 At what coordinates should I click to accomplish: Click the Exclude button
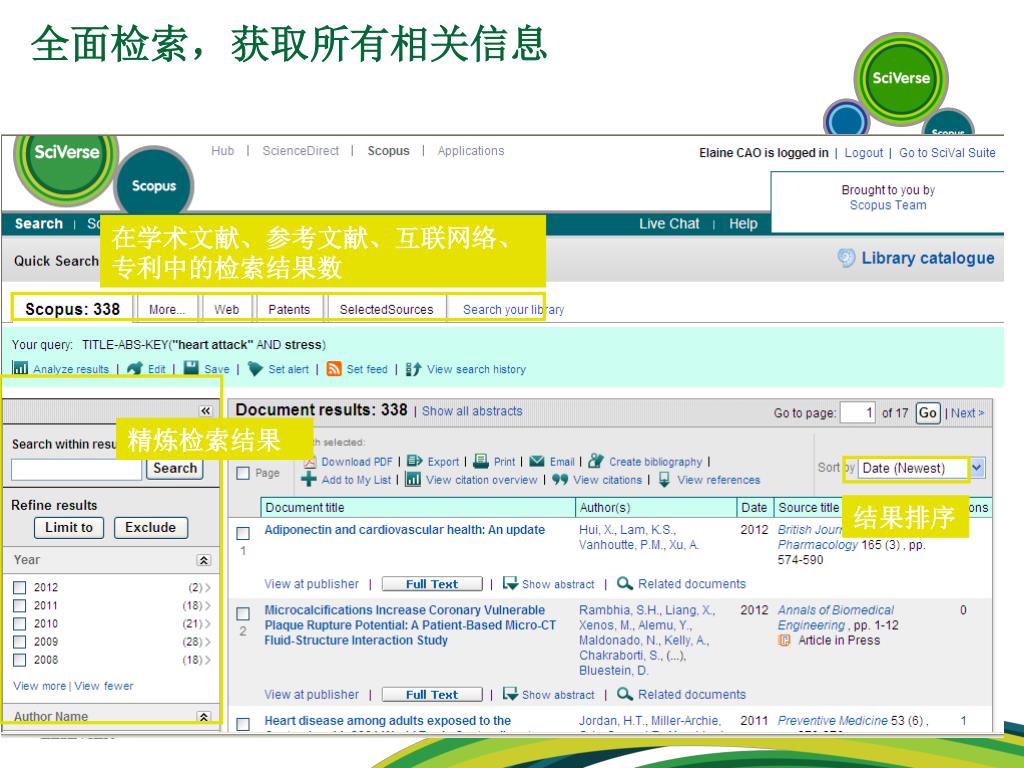151,527
